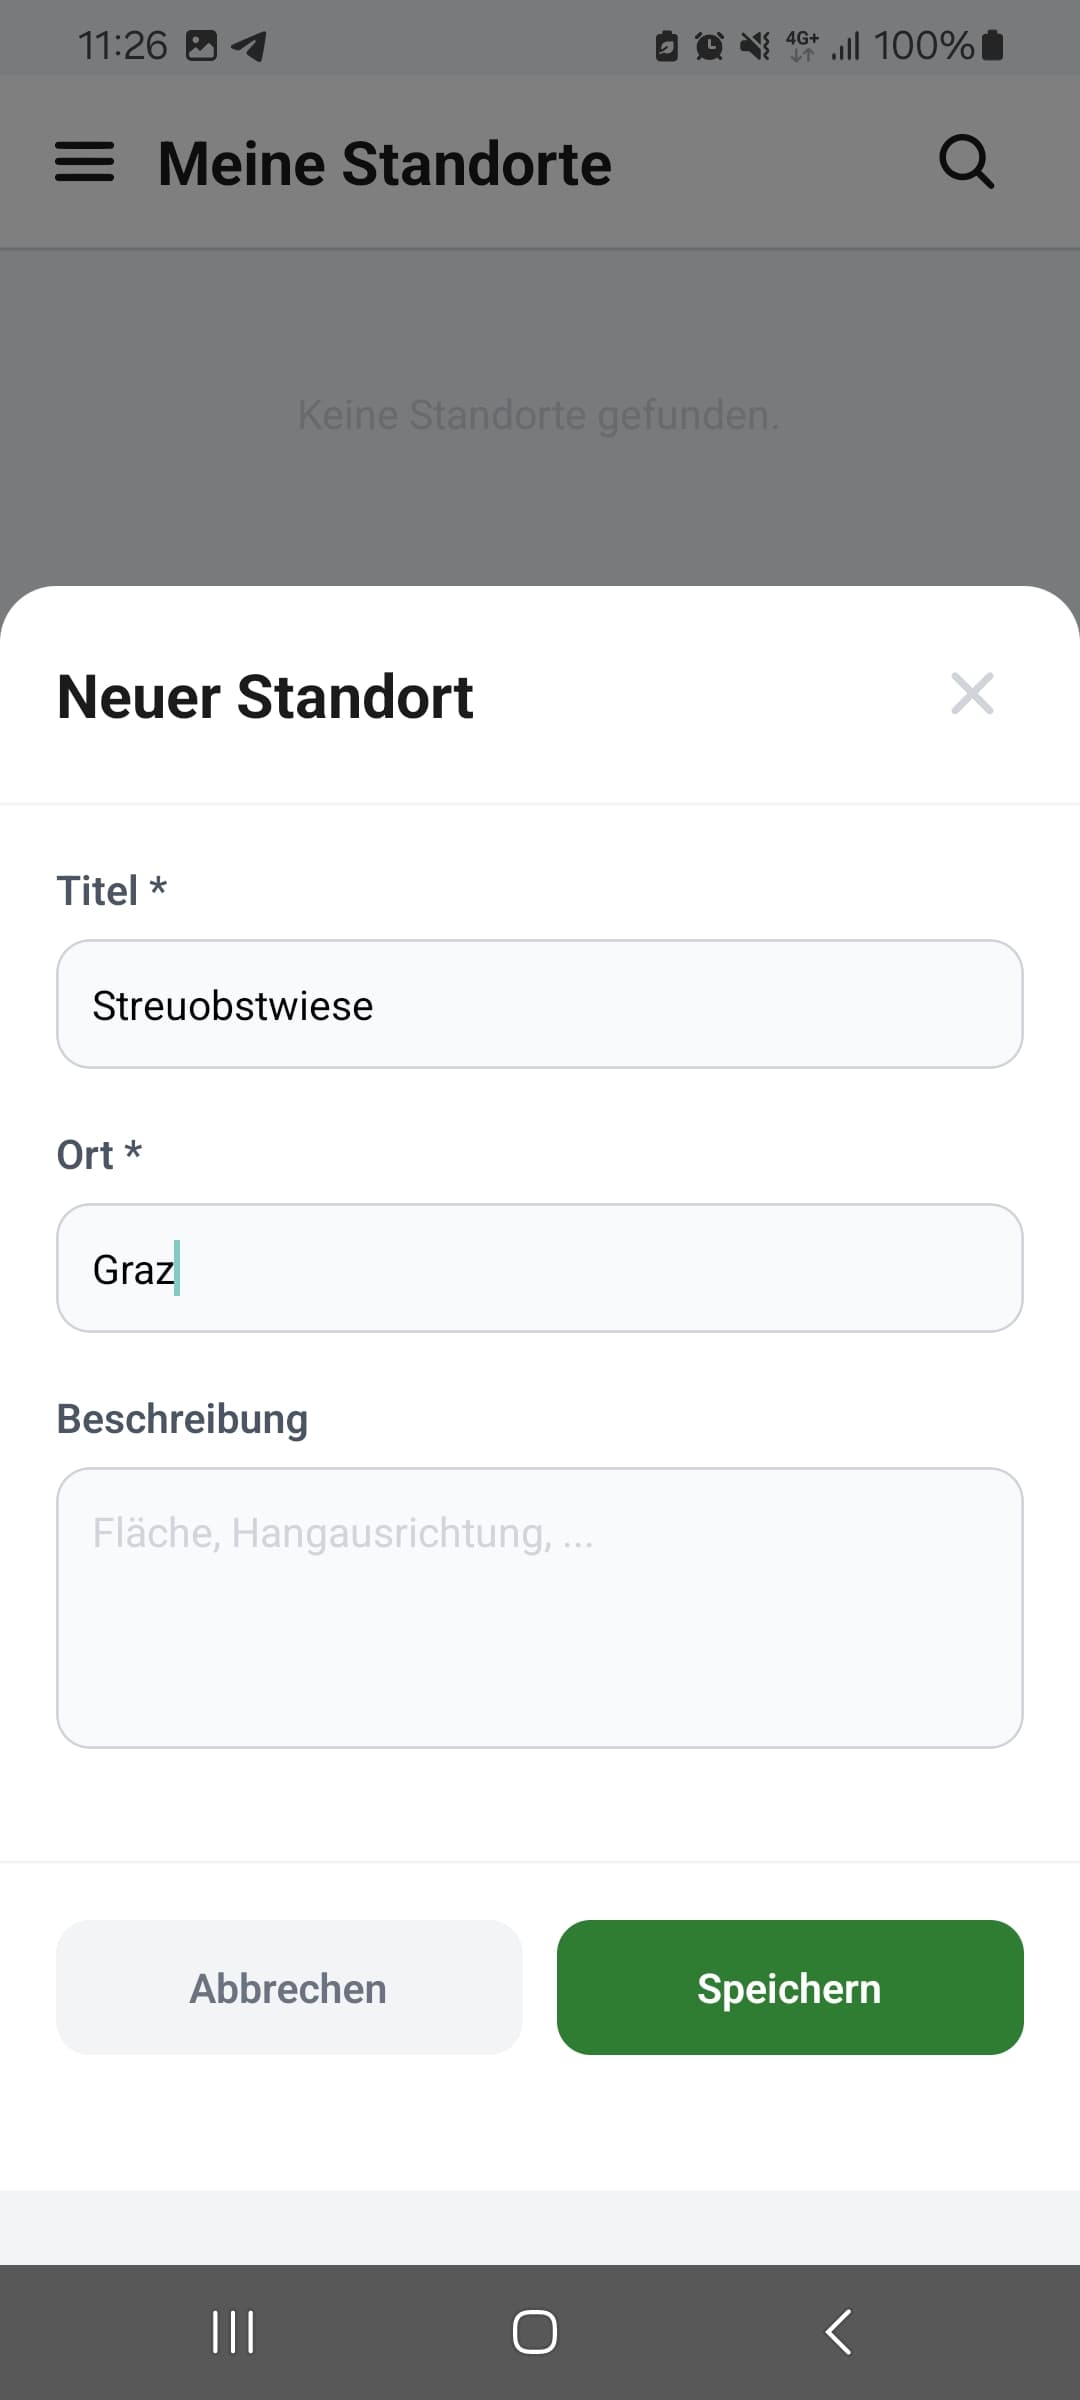Close the Neuer Standort dialog
This screenshot has height=2400, width=1080.
point(972,694)
